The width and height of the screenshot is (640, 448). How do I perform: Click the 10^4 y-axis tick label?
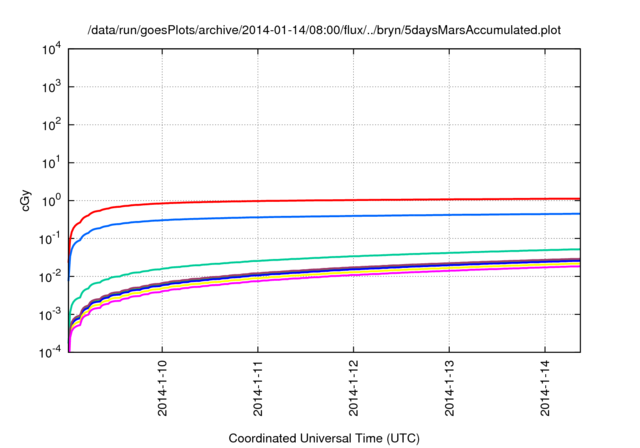[x=51, y=49]
